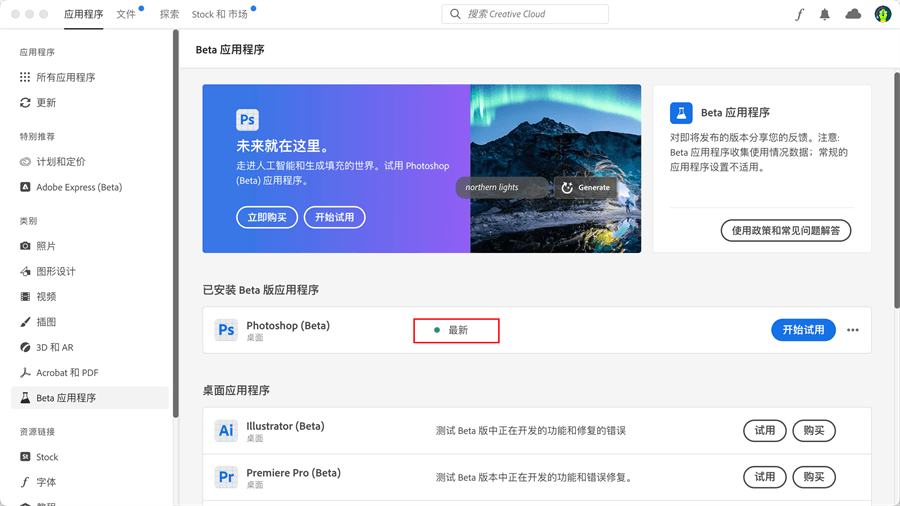This screenshot has height=506, width=900.
Task: Click the Premiere Pro (Beta) name text
Action: [293, 473]
